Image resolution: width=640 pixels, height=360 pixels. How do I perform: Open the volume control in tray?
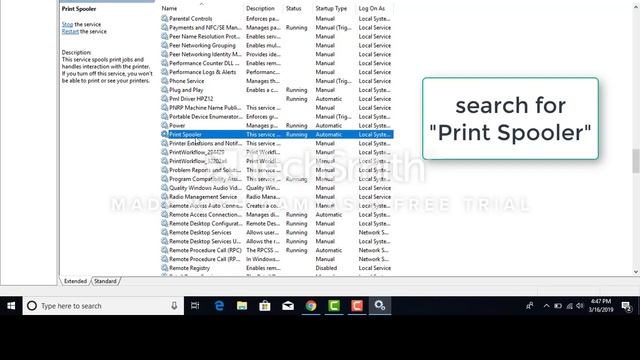pos(580,306)
